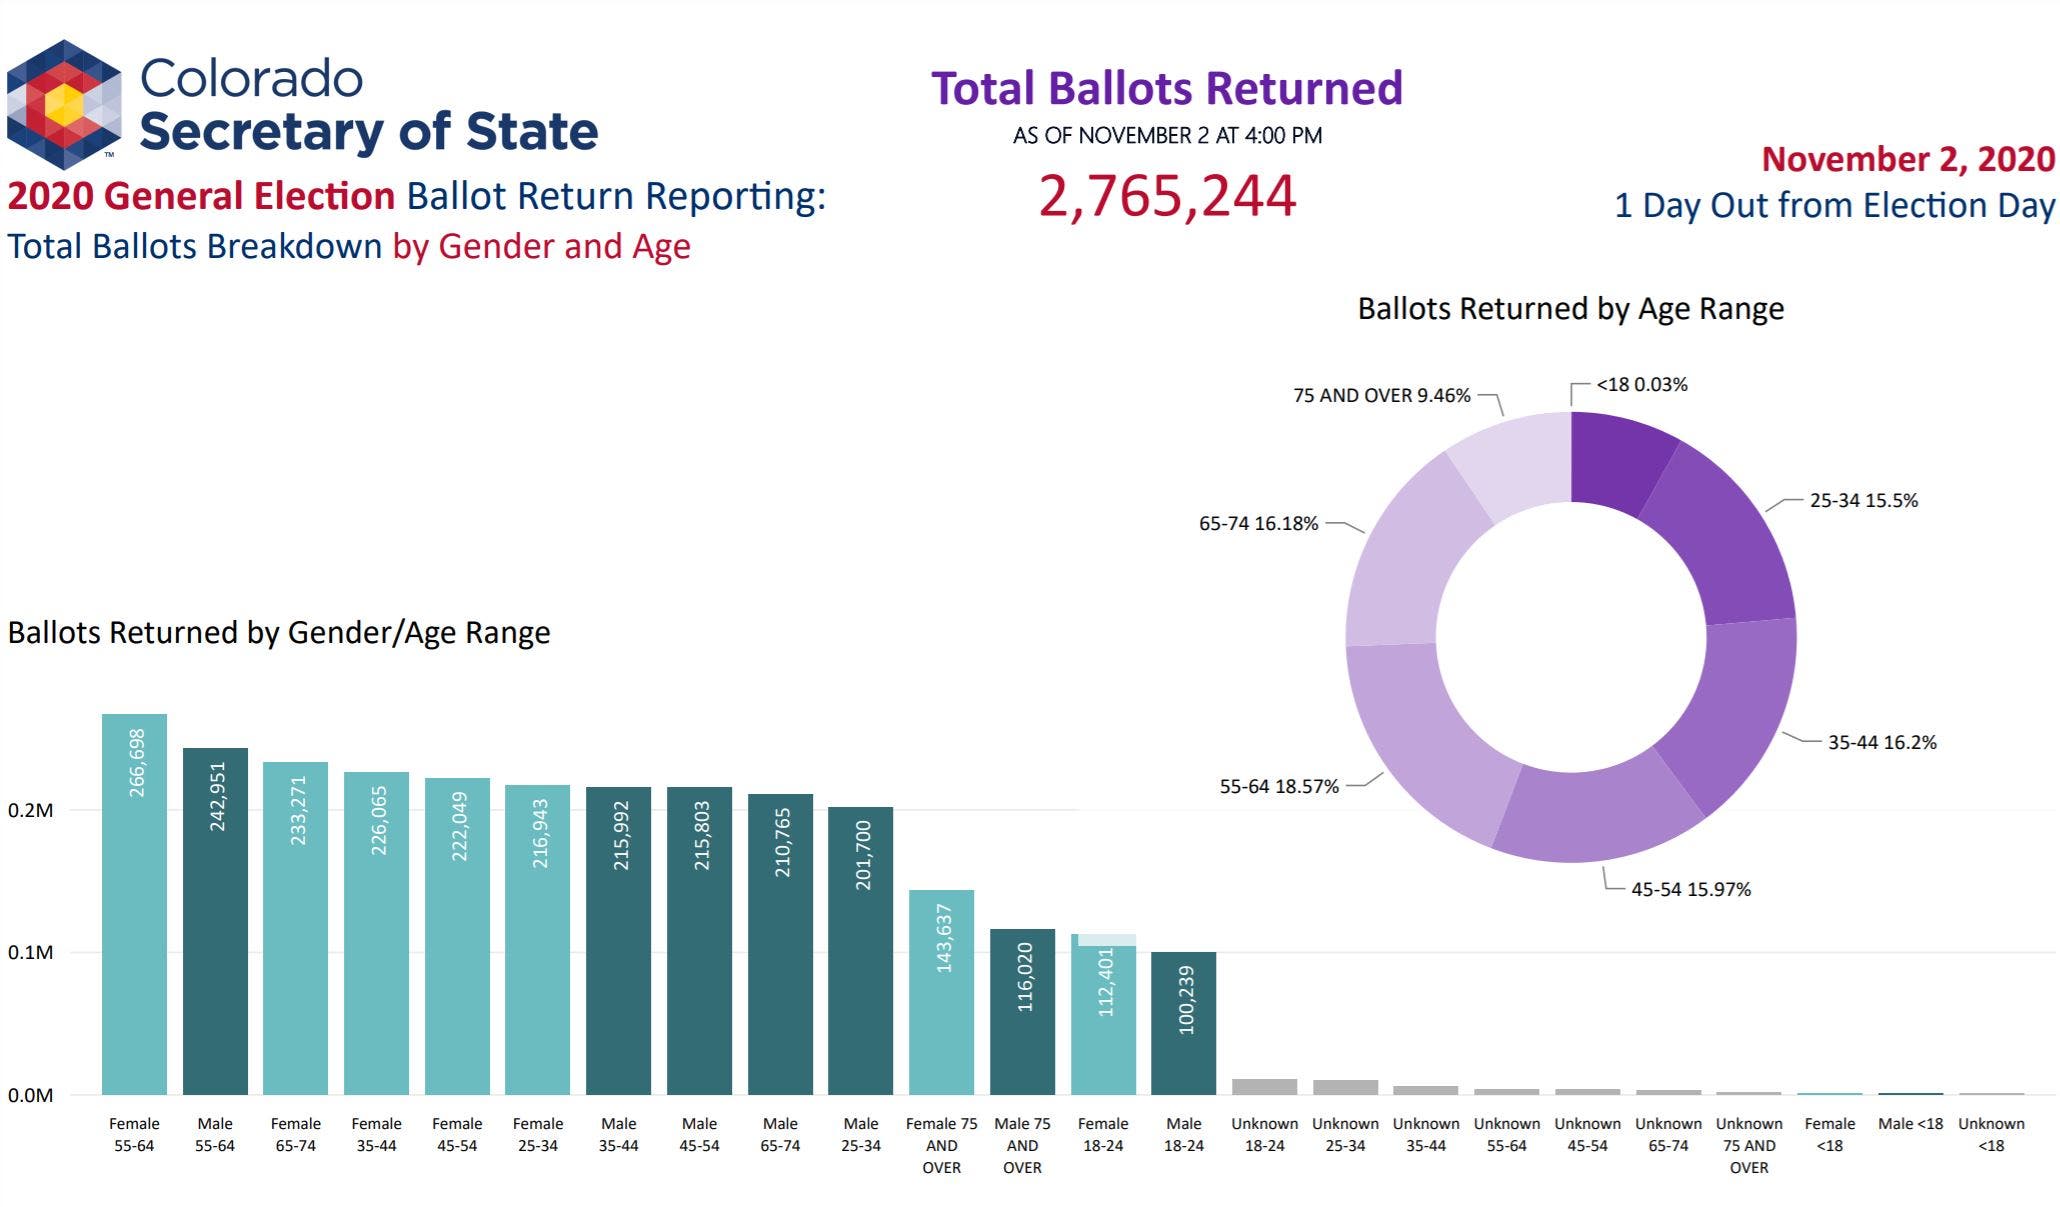Click the 65-74 16.18% donut label
Screen dimensions: 2060x1207
(1258, 524)
